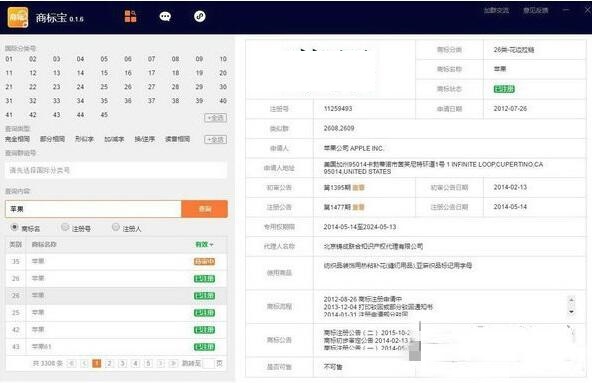Choose the 注册人 radio button
592x383 pixels.
click(x=116, y=227)
